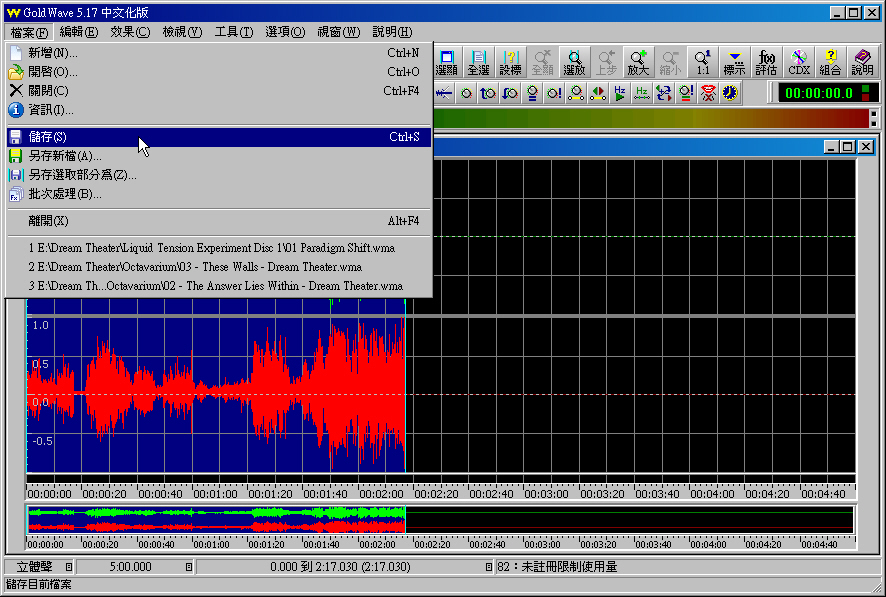Click the clock icon in effects toolbar
This screenshot has width=886, height=597.
pos(731,93)
